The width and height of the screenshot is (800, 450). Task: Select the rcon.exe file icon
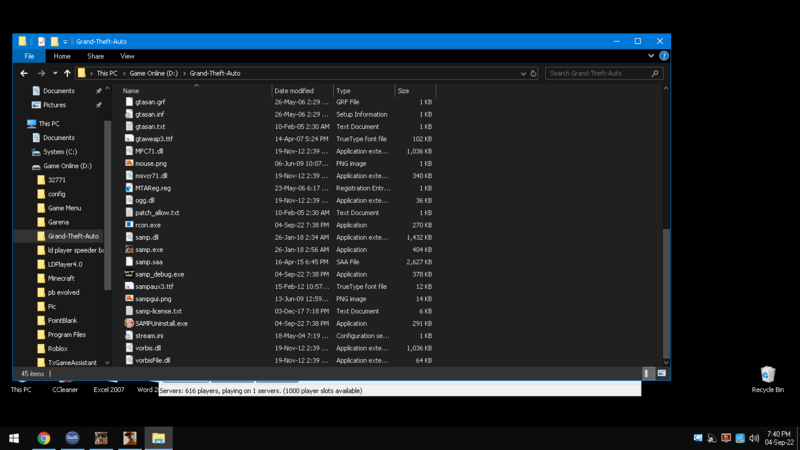129,225
